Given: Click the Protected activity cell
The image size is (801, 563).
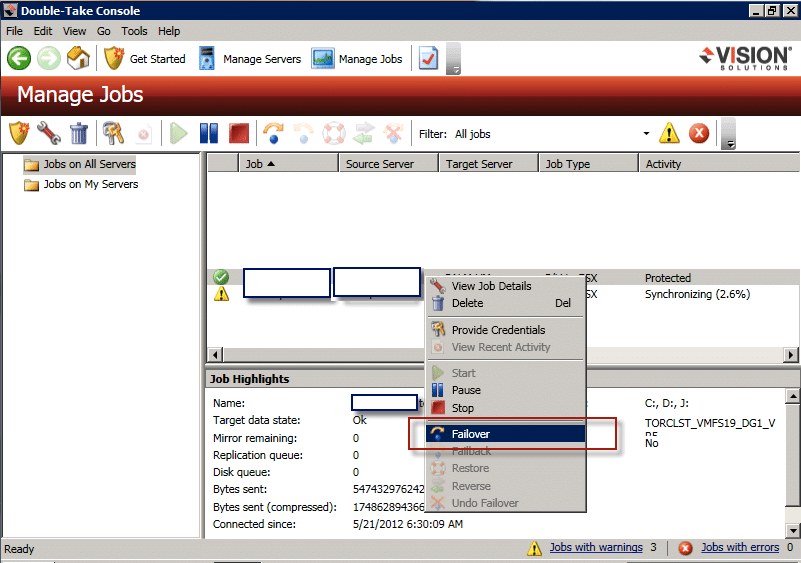Looking at the screenshot, I should coord(668,278).
